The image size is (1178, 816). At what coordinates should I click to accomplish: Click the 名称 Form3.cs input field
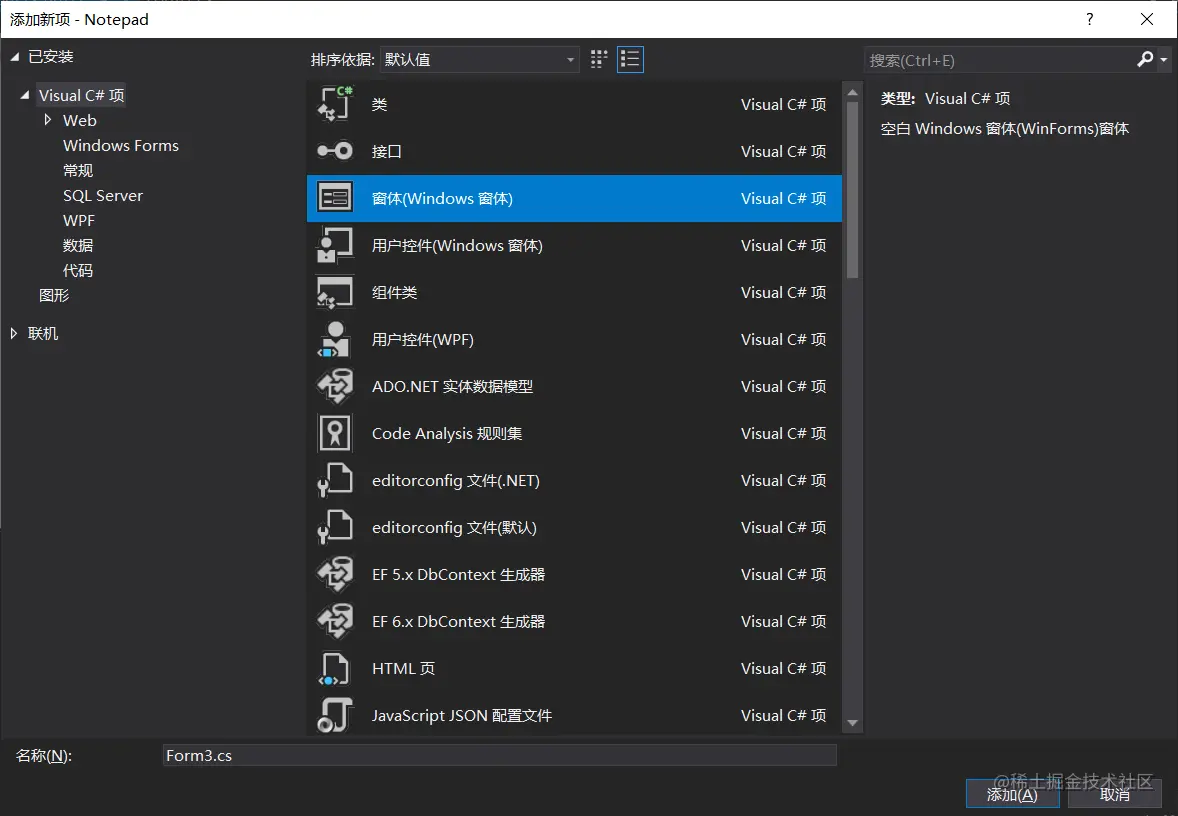click(500, 755)
